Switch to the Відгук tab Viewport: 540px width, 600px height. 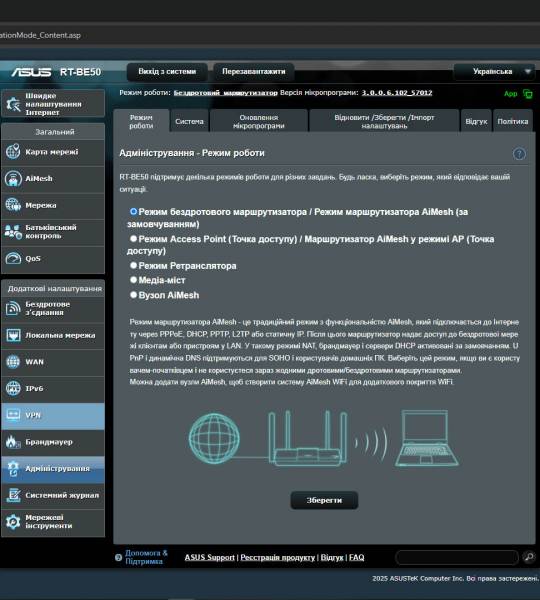click(476, 121)
